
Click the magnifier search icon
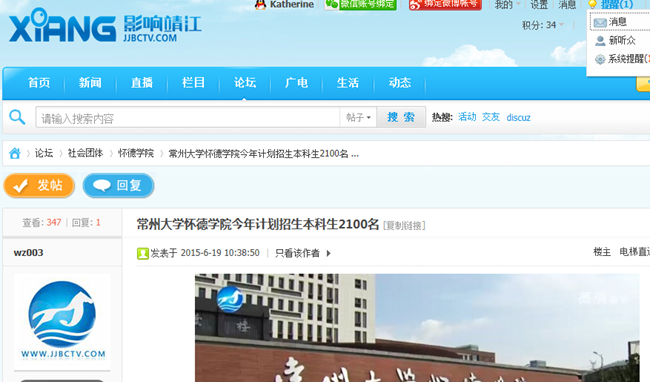tap(17, 117)
